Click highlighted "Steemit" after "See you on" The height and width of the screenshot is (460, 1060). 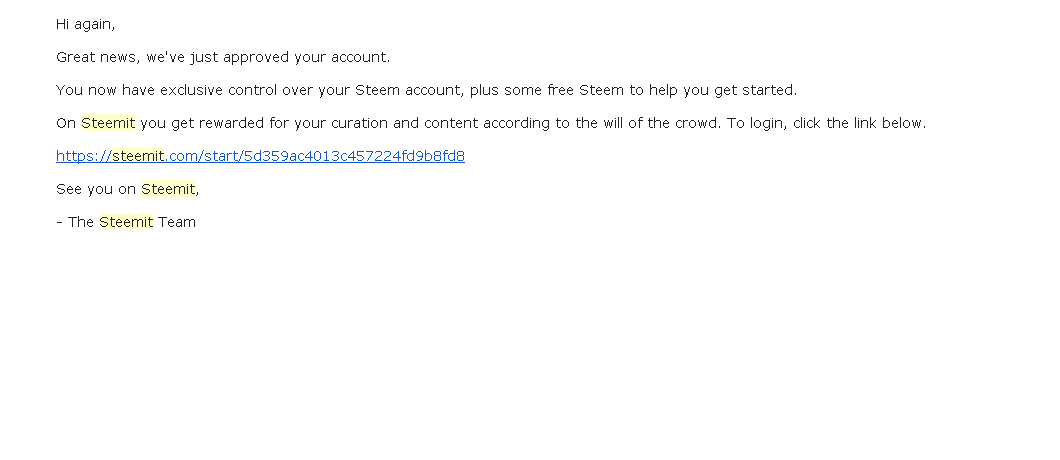[168, 189]
